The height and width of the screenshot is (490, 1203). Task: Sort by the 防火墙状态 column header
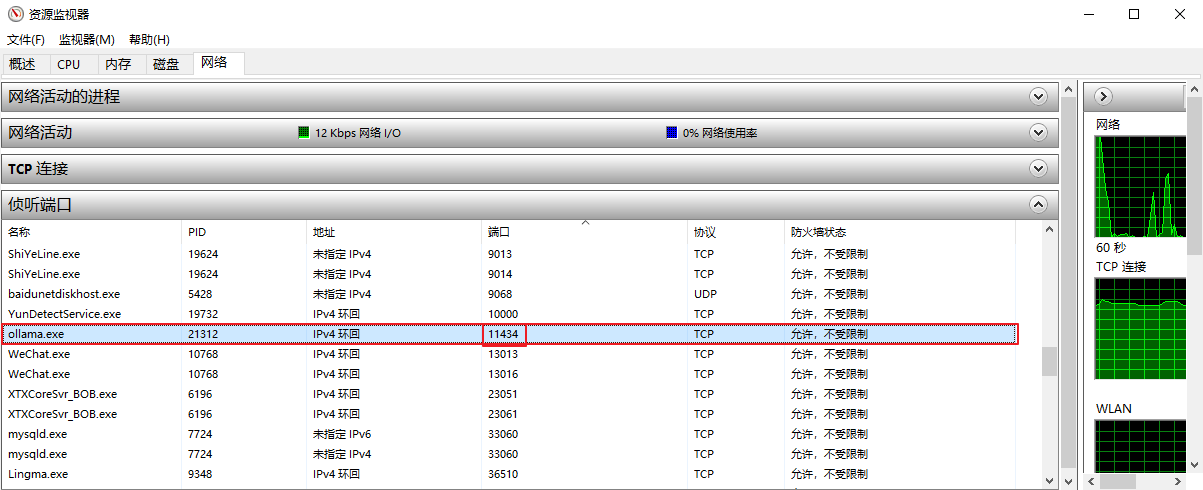(900, 232)
